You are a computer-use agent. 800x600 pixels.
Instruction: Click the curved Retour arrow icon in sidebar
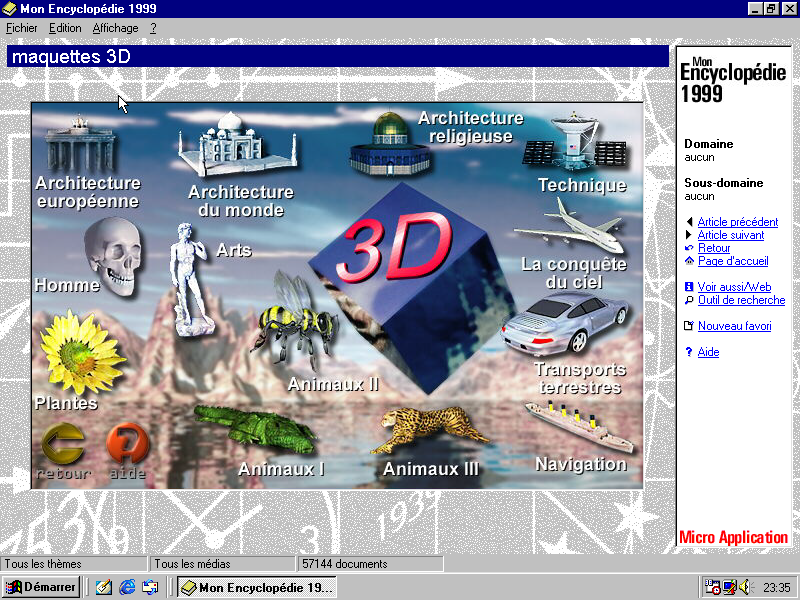pyautogui.click(x=689, y=248)
